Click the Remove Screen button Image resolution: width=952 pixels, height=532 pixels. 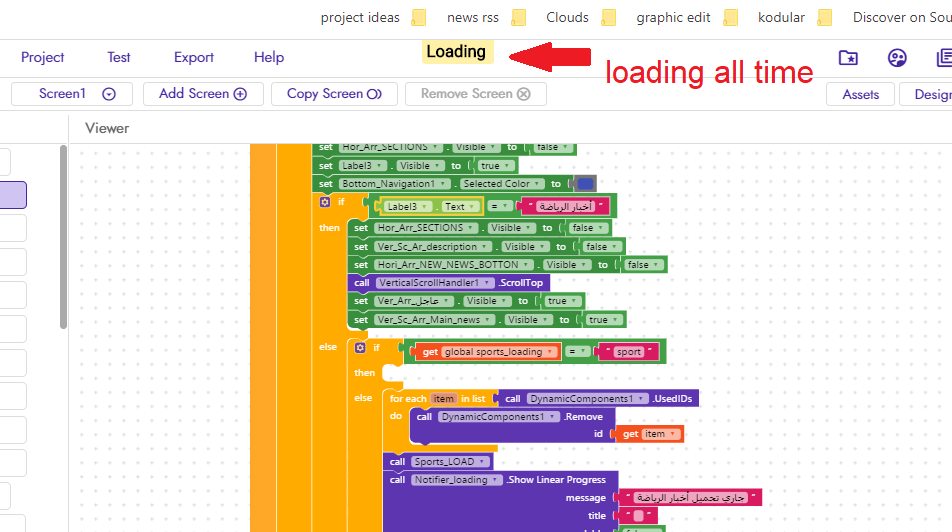pos(476,94)
